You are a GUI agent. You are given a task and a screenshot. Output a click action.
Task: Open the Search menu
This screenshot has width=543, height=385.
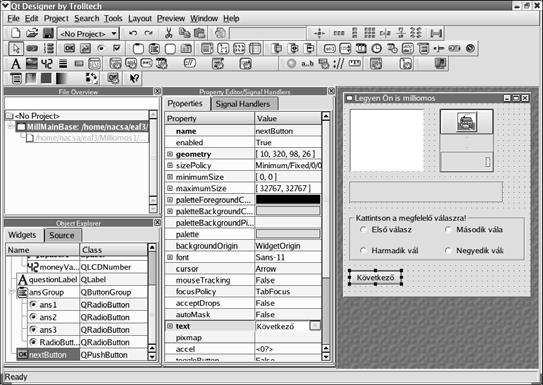87,18
